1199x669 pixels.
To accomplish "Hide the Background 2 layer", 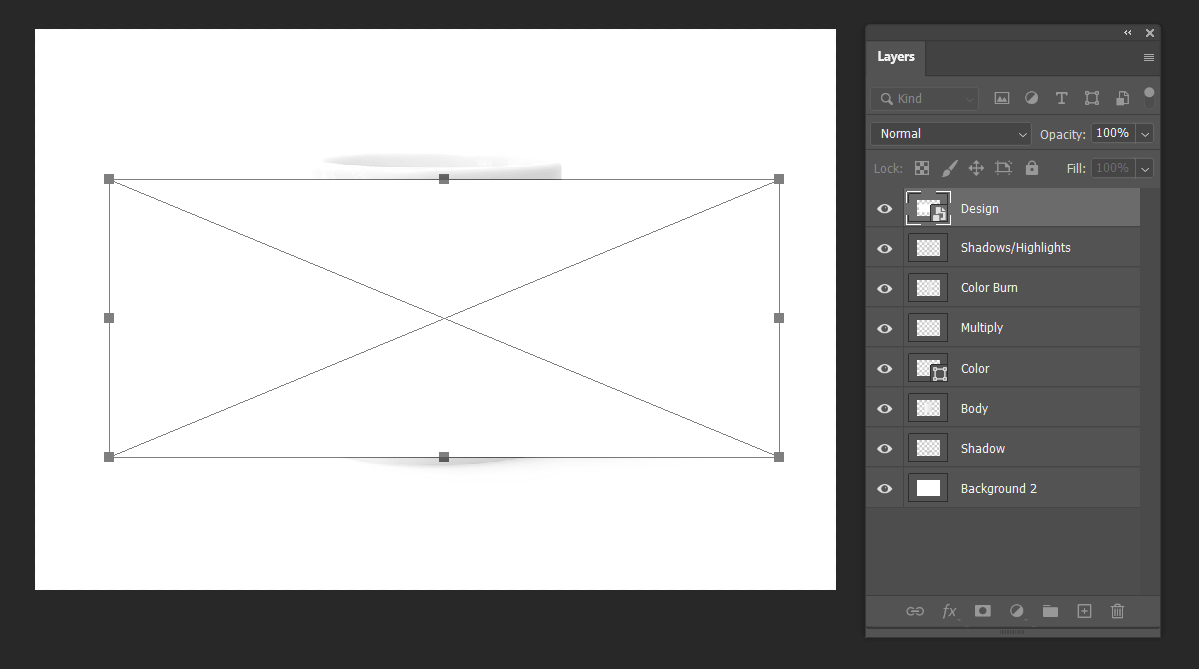I will [x=885, y=489].
